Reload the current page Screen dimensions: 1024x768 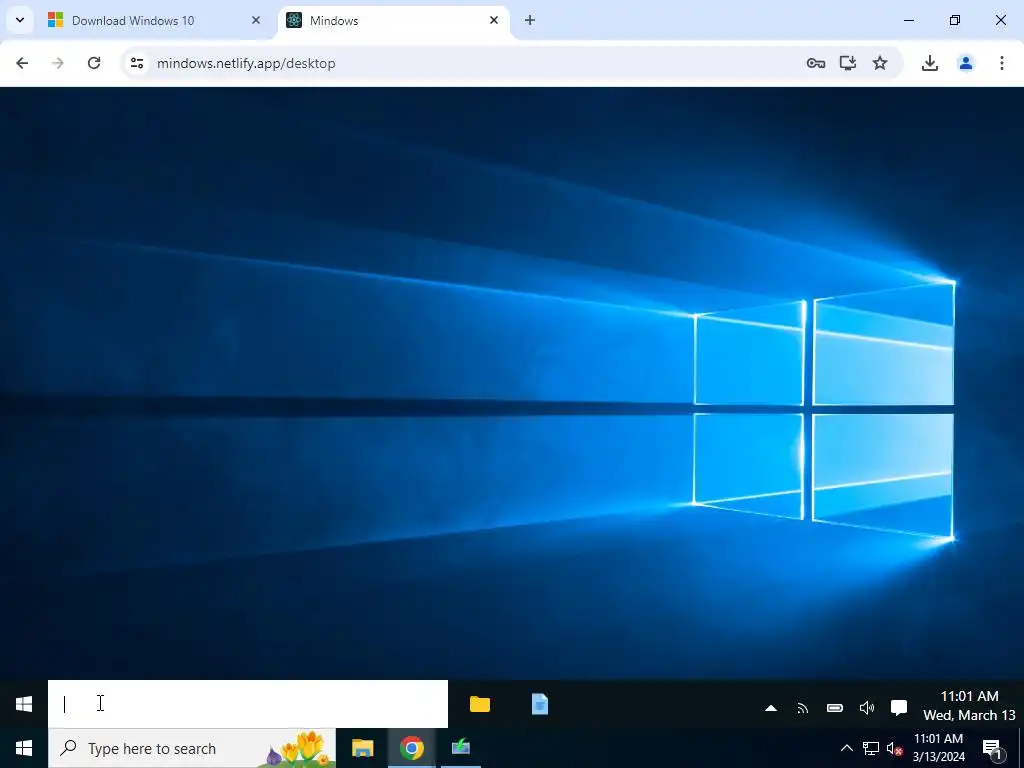(x=94, y=63)
